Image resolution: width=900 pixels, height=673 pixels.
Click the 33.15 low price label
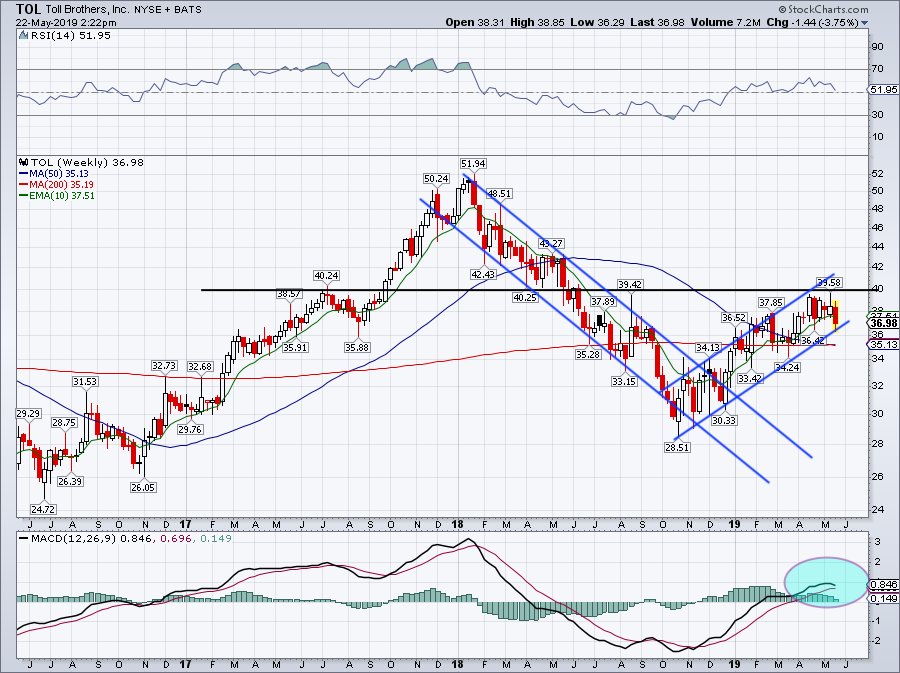click(624, 381)
